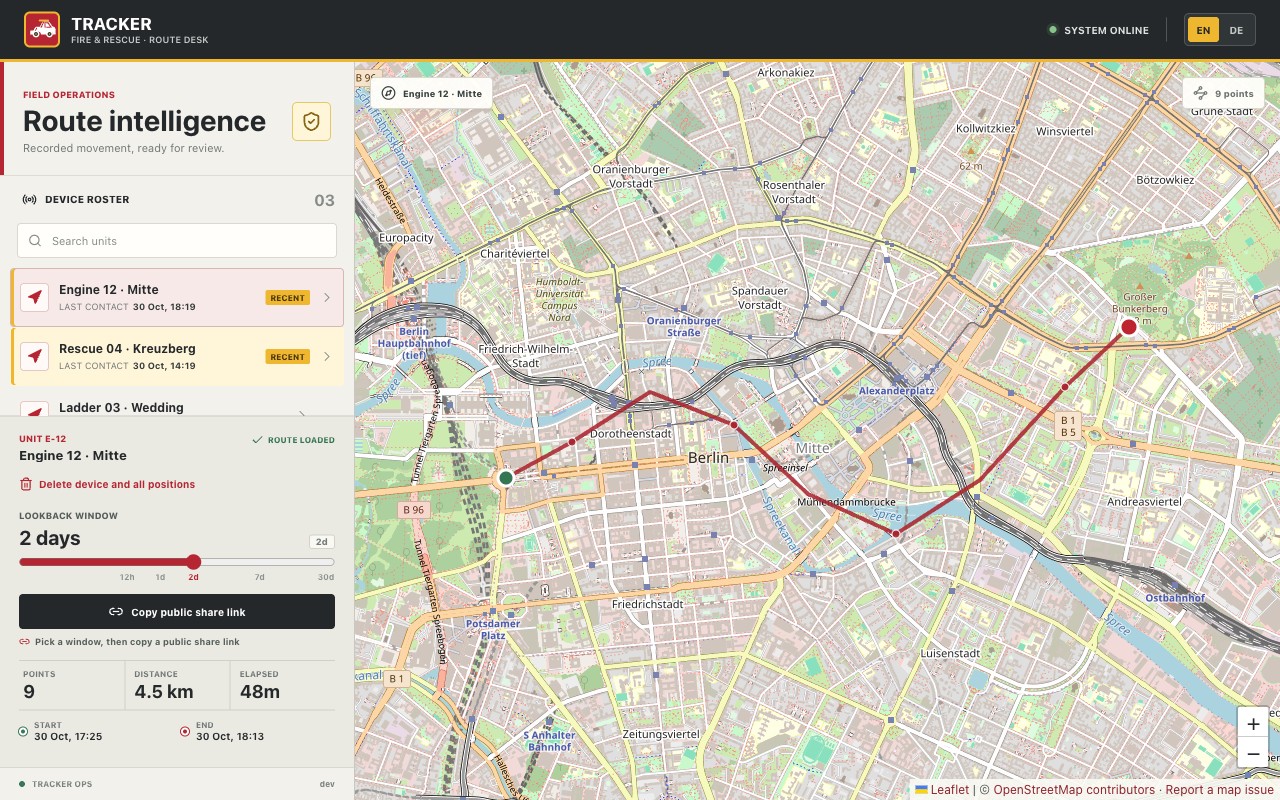The width and height of the screenshot is (1280, 800).
Task: Click RECENT badge on Engine 12
Action: click(x=288, y=297)
